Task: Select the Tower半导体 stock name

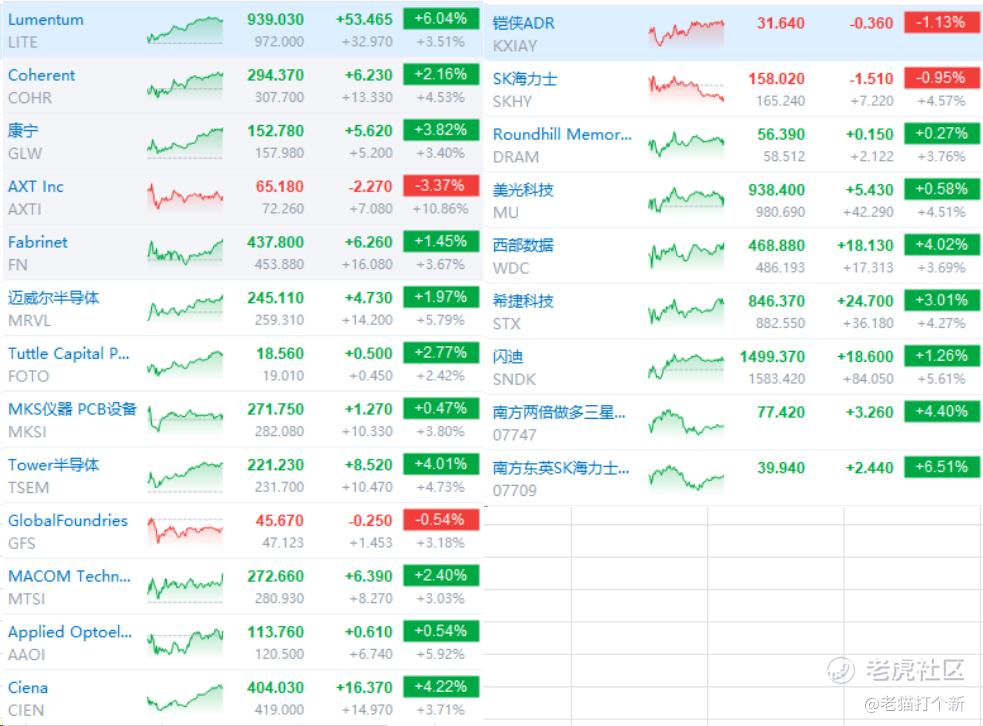Action: click(53, 465)
